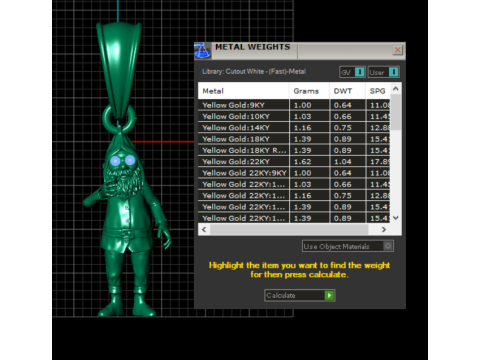Select the Yellow Gold:22KY row
Viewport: 480px width, 360px height.
click(294, 162)
